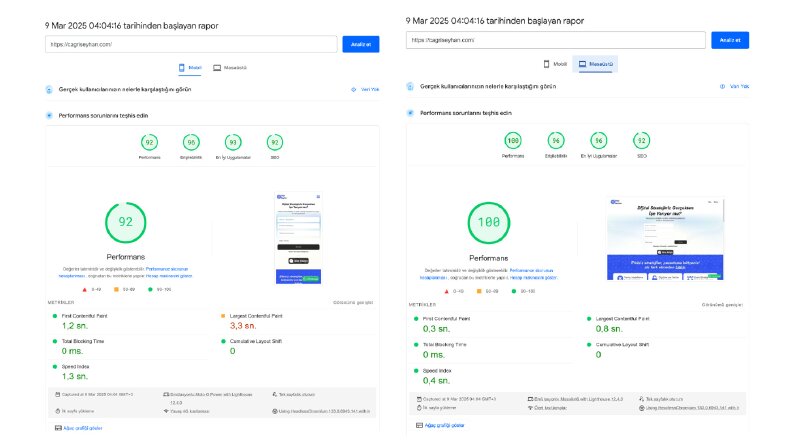Open the Veri Yok link in the desktop report
Viewport: 793px width, 446px height.
tap(734, 86)
